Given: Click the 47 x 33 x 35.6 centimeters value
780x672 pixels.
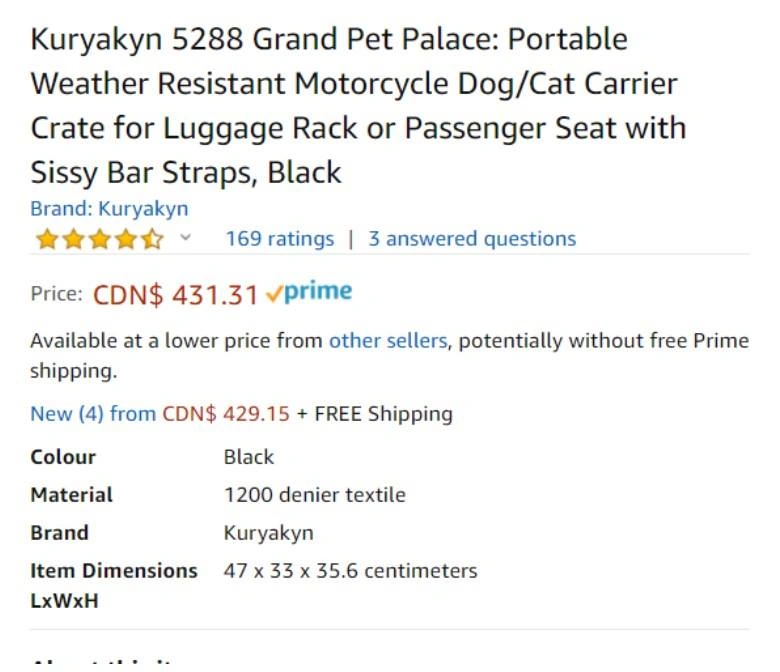Looking at the screenshot, I should (350, 571).
